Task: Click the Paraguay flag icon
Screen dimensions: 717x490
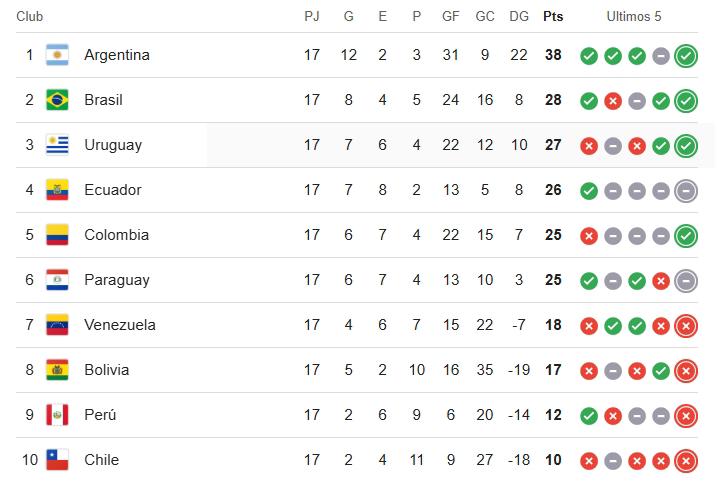Action: pyautogui.click(x=57, y=280)
